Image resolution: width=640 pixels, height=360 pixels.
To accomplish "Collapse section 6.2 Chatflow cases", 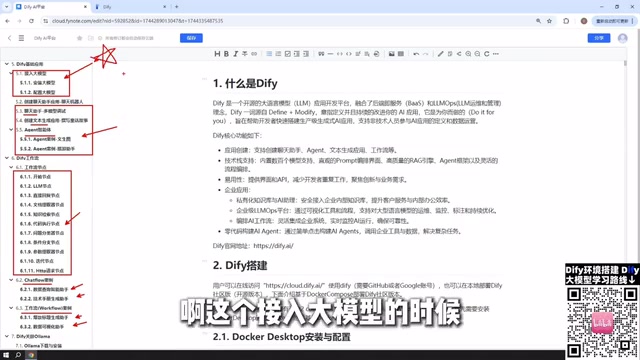I will click(11, 280).
